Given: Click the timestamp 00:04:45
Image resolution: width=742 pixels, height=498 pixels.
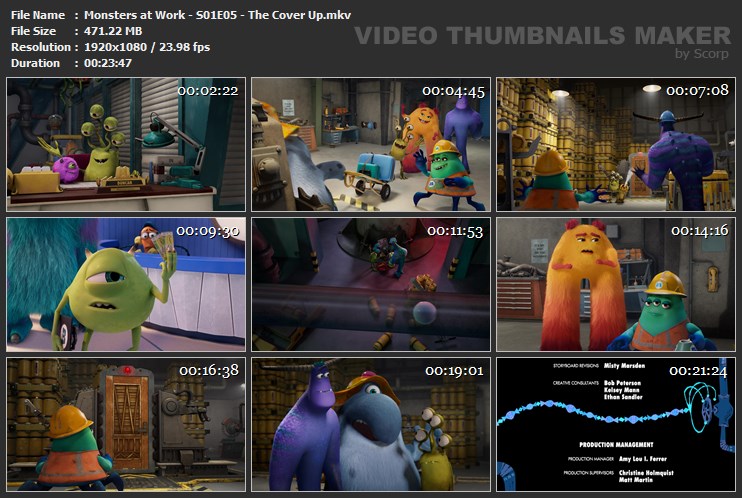Looking at the screenshot, I should point(453,91).
